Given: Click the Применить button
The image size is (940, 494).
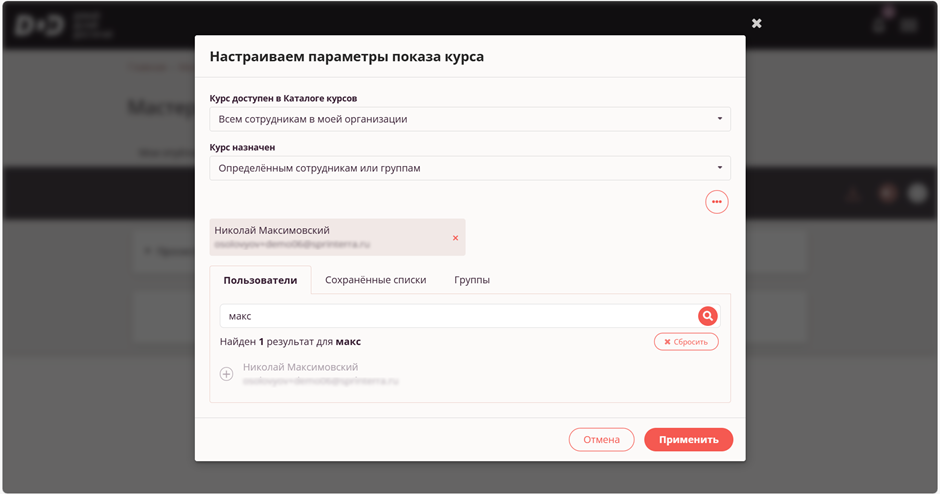Looking at the screenshot, I should click(688, 439).
